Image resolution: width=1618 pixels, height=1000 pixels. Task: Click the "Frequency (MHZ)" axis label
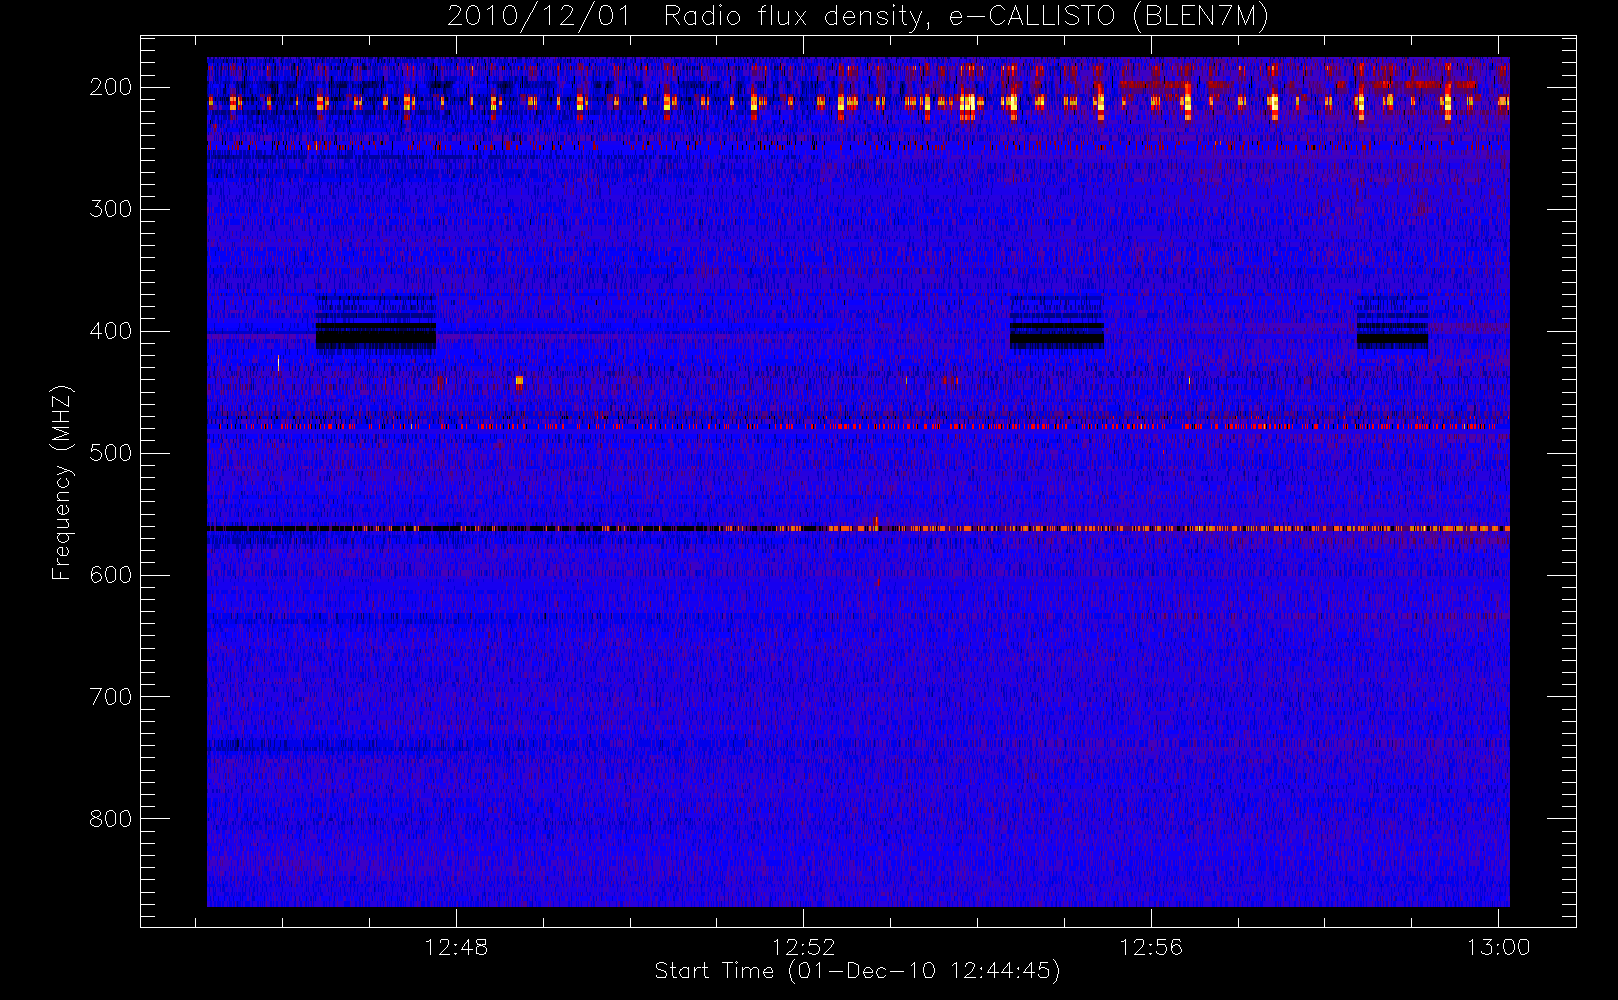[x=62, y=482]
